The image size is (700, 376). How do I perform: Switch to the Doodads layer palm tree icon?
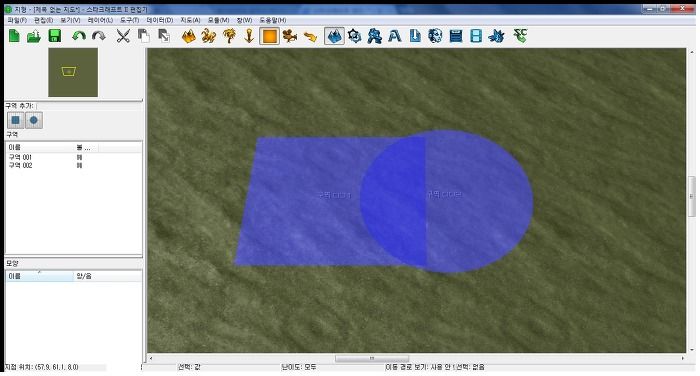click(229, 36)
